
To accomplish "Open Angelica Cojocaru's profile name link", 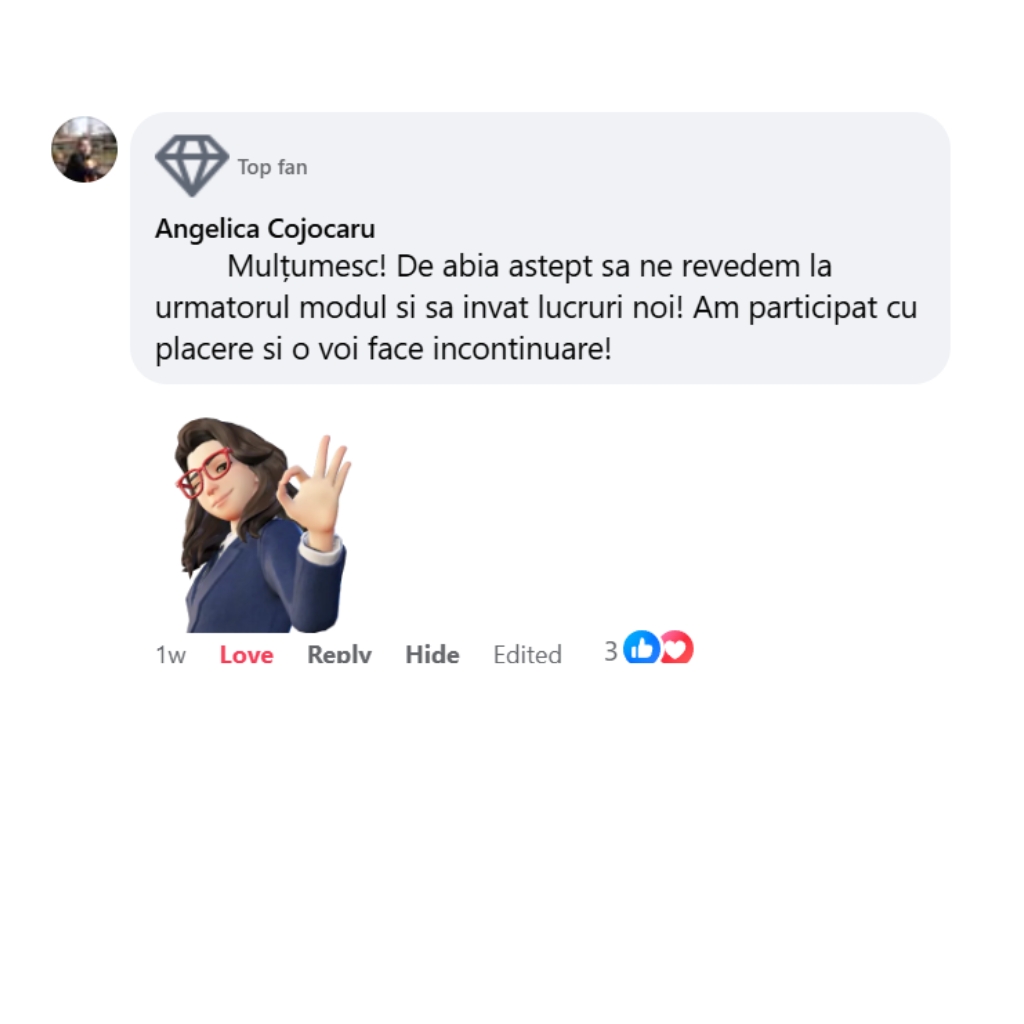I will (265, 229).
